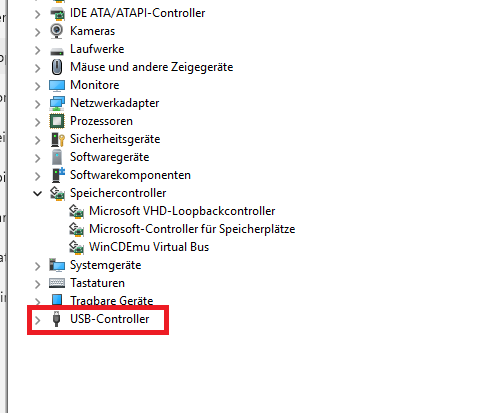This screenshot has height=413, width=484.
Task: Click the Sicherheitsgeräte key icon
Action: pos(57,139)
